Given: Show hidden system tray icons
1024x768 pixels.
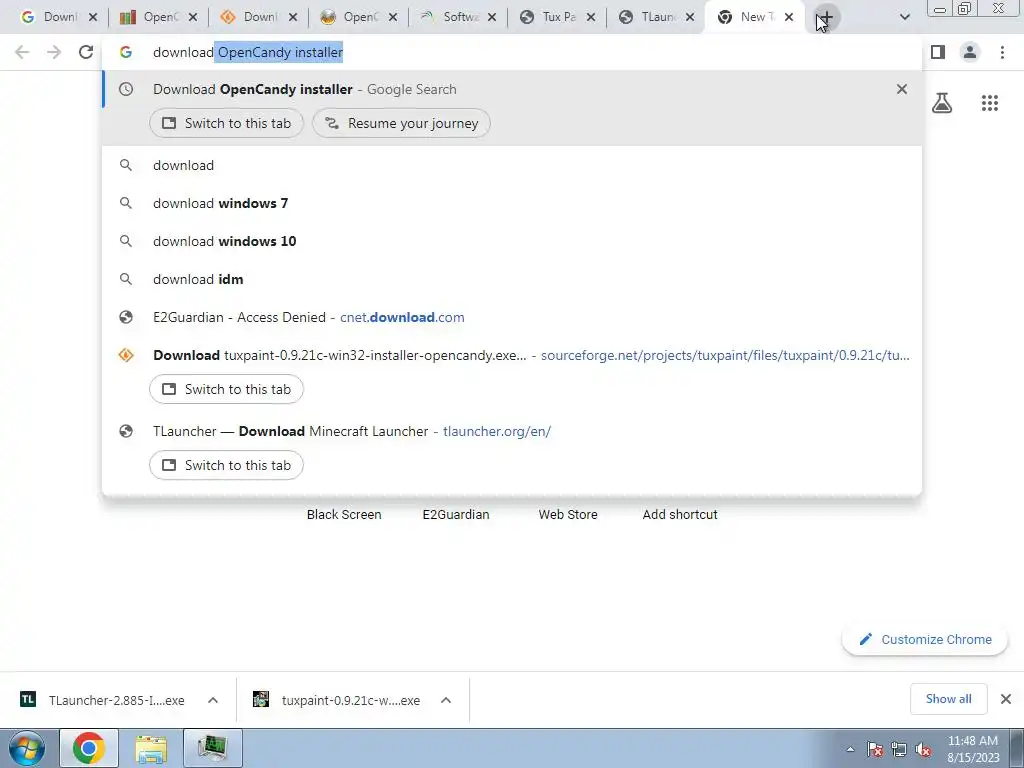Looking at the screenshot, I should [850, 749].
